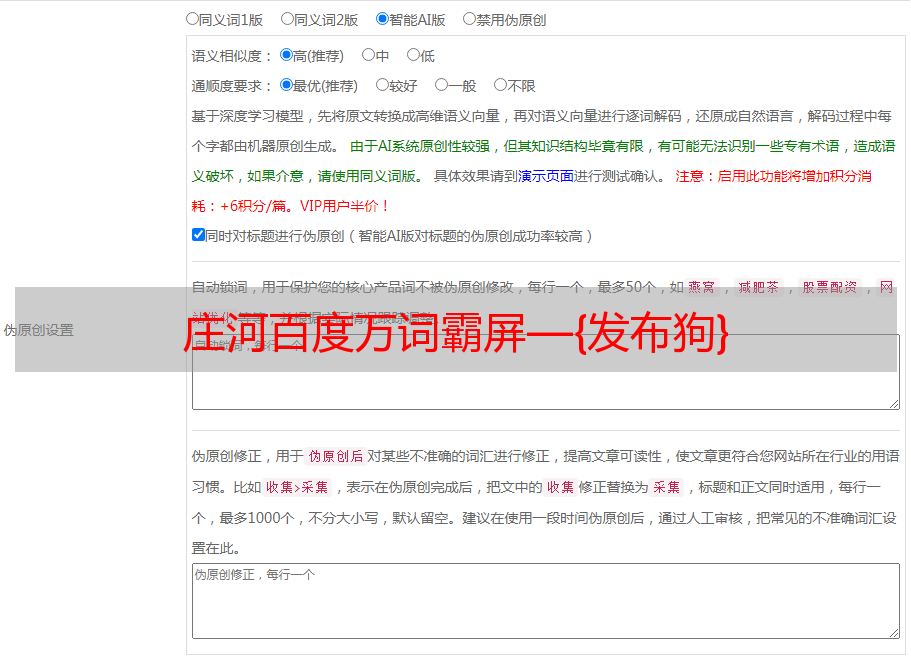Click the 自动锁词 text area resize handle
The height and width of the screenshot is (658, 911).
[893, 403]
